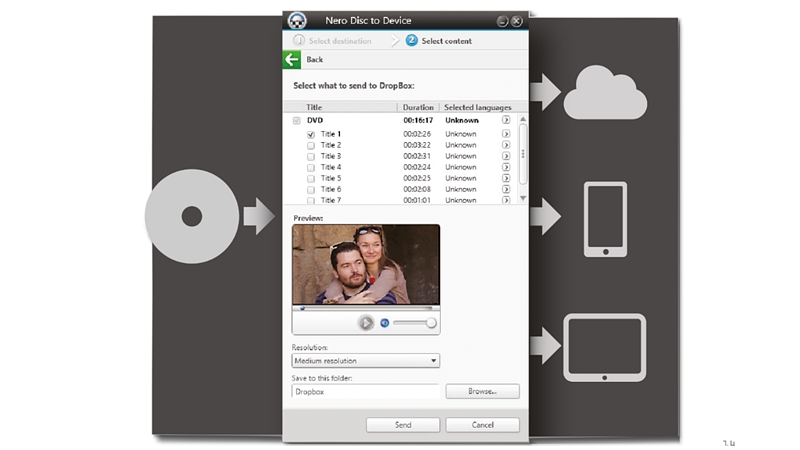Seek on the preview progress bar

pos(366,308)
